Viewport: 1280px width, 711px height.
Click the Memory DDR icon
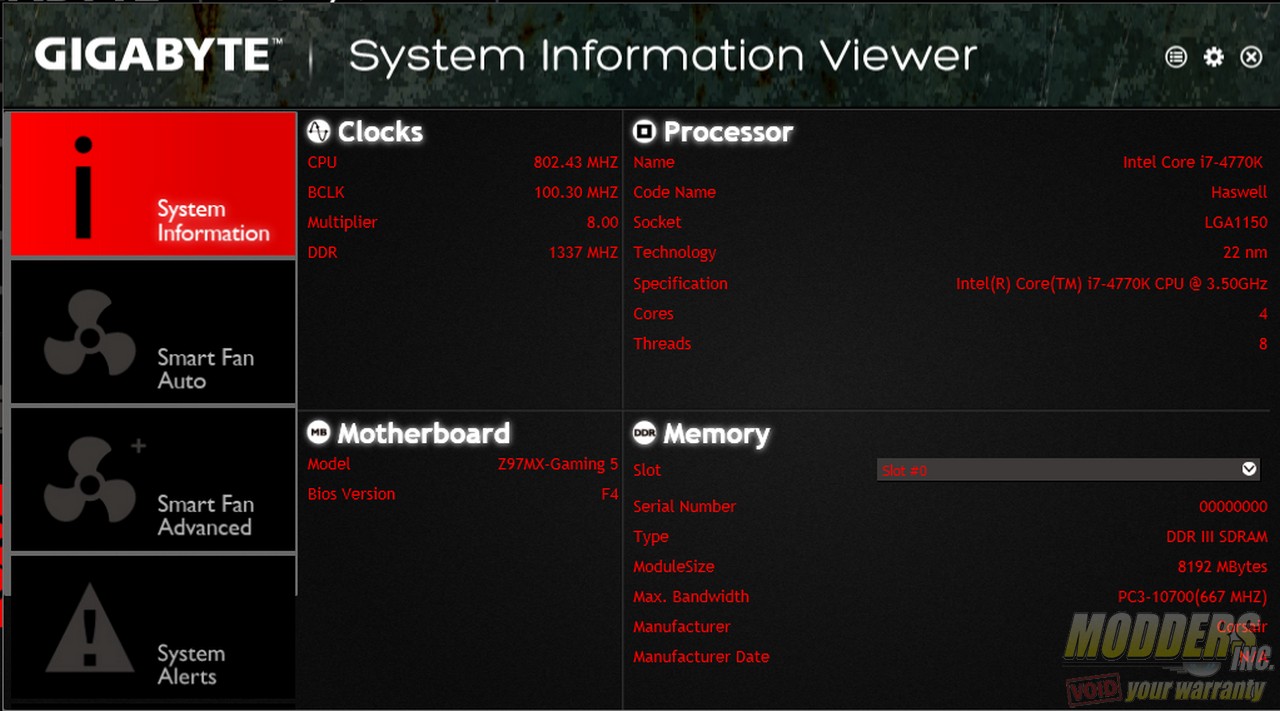pyautogui.click(x=645, y=433)
